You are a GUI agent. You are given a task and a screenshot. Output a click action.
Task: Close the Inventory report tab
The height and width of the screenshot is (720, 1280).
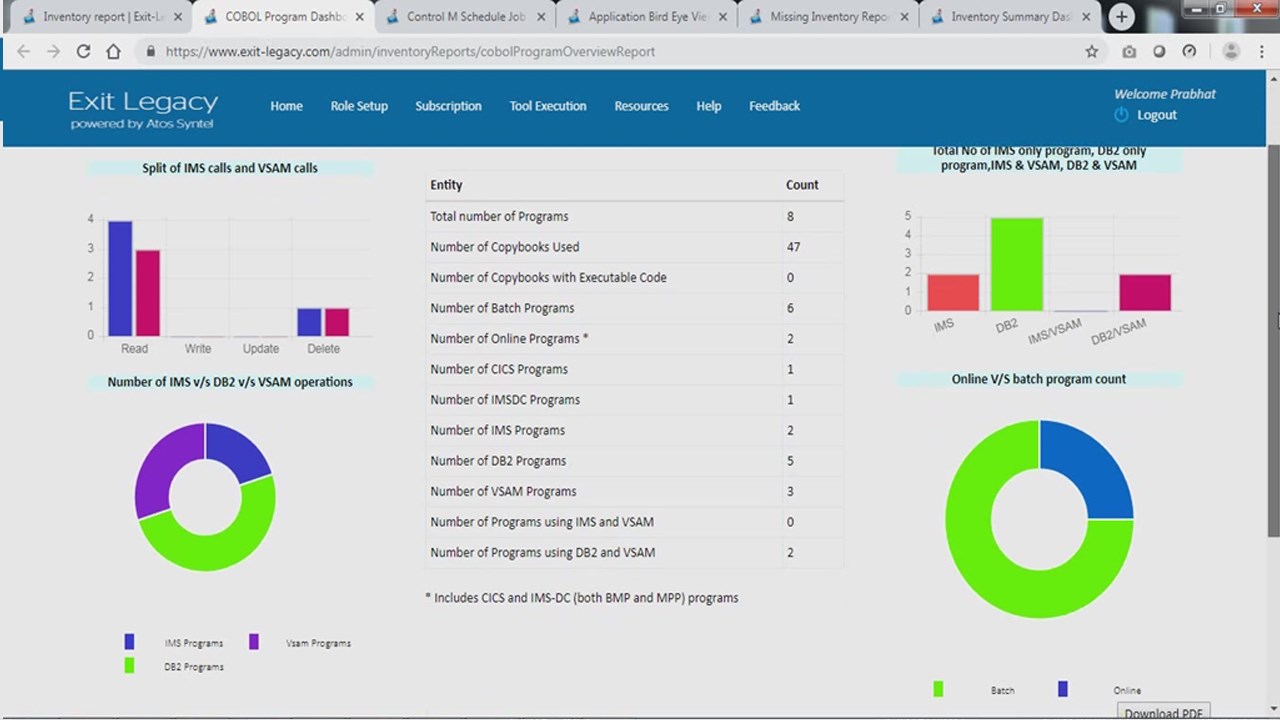178,17
